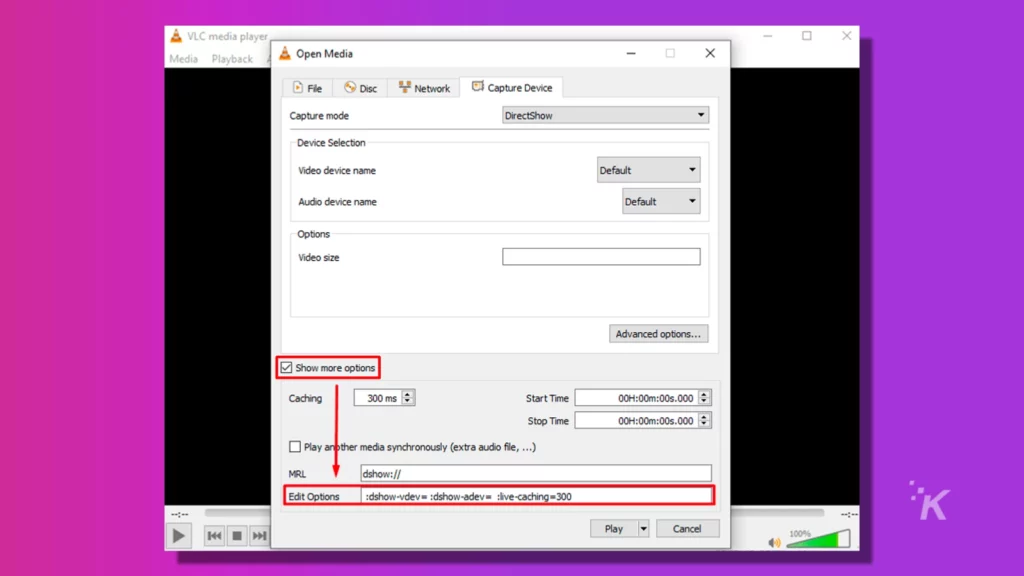Increase Stop Time with up arrow
1024x576 pixels.
tap(704, 417)
